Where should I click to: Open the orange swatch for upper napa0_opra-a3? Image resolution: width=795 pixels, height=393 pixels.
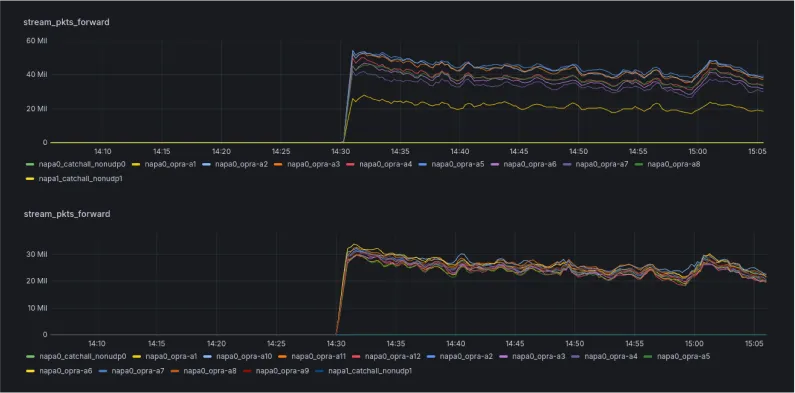point(279,164)
